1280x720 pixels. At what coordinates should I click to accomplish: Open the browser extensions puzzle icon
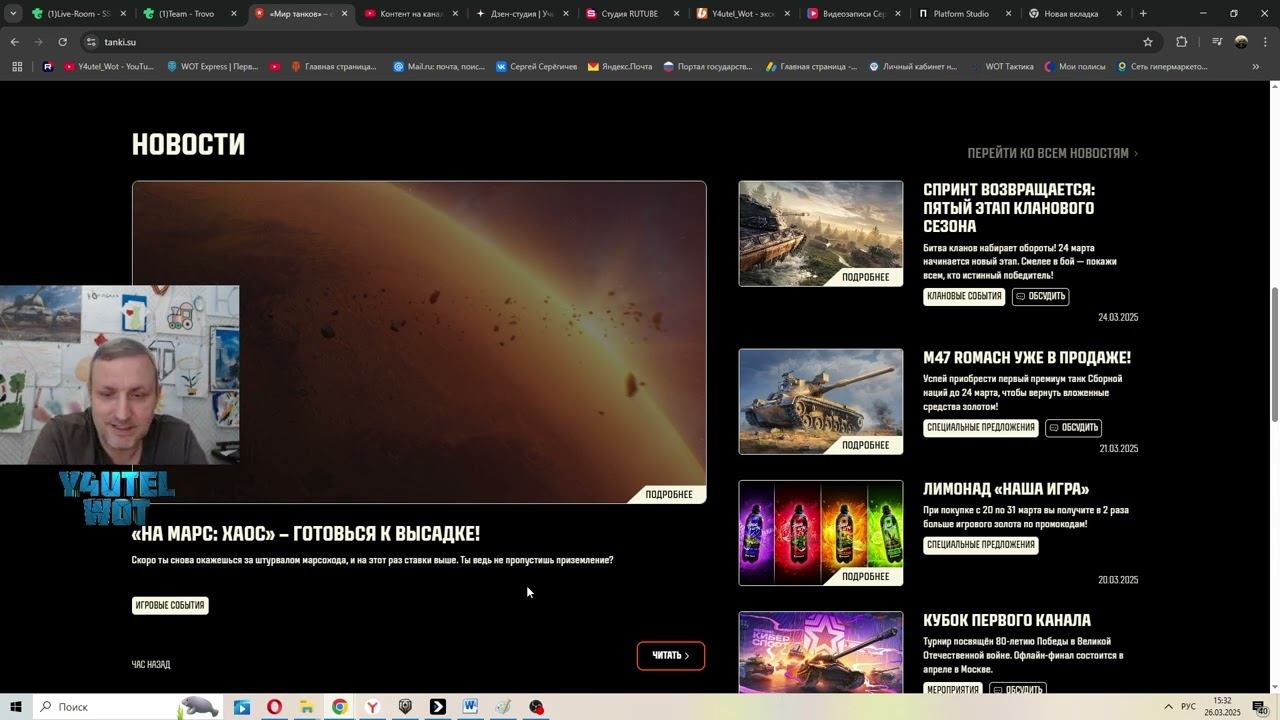(1181, 42)
